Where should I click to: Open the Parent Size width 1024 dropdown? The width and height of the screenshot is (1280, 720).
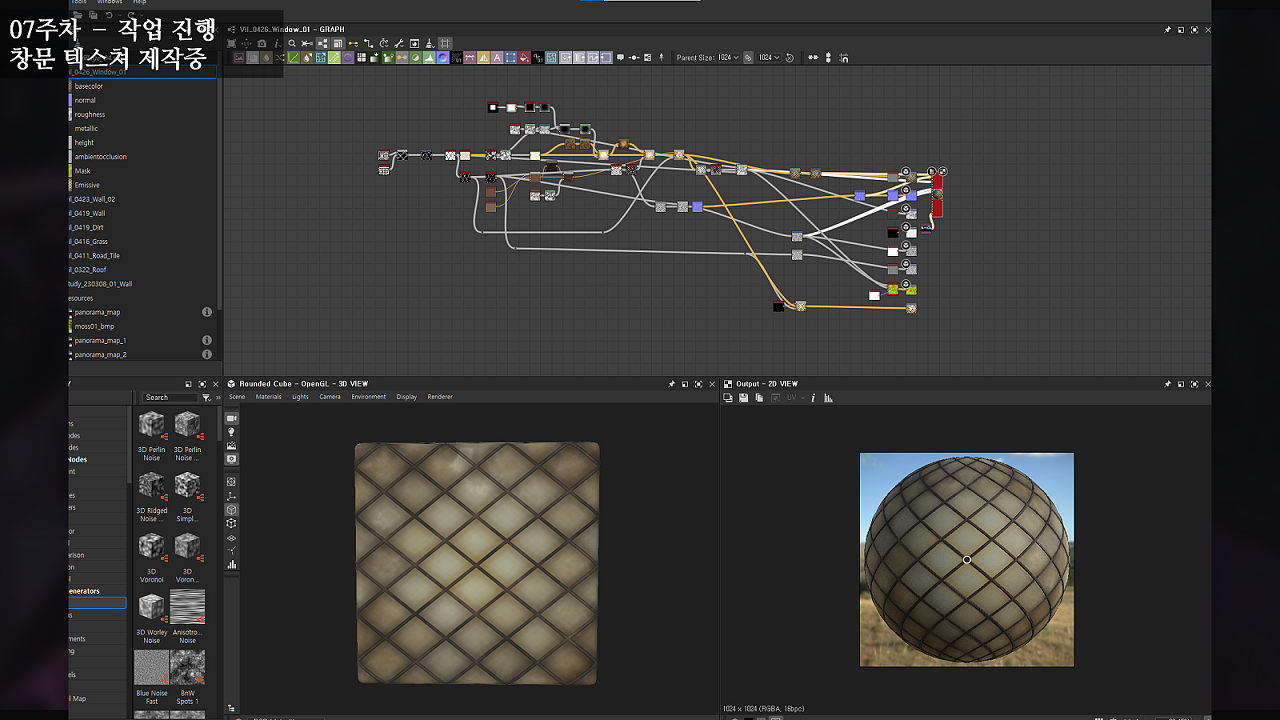727,57
